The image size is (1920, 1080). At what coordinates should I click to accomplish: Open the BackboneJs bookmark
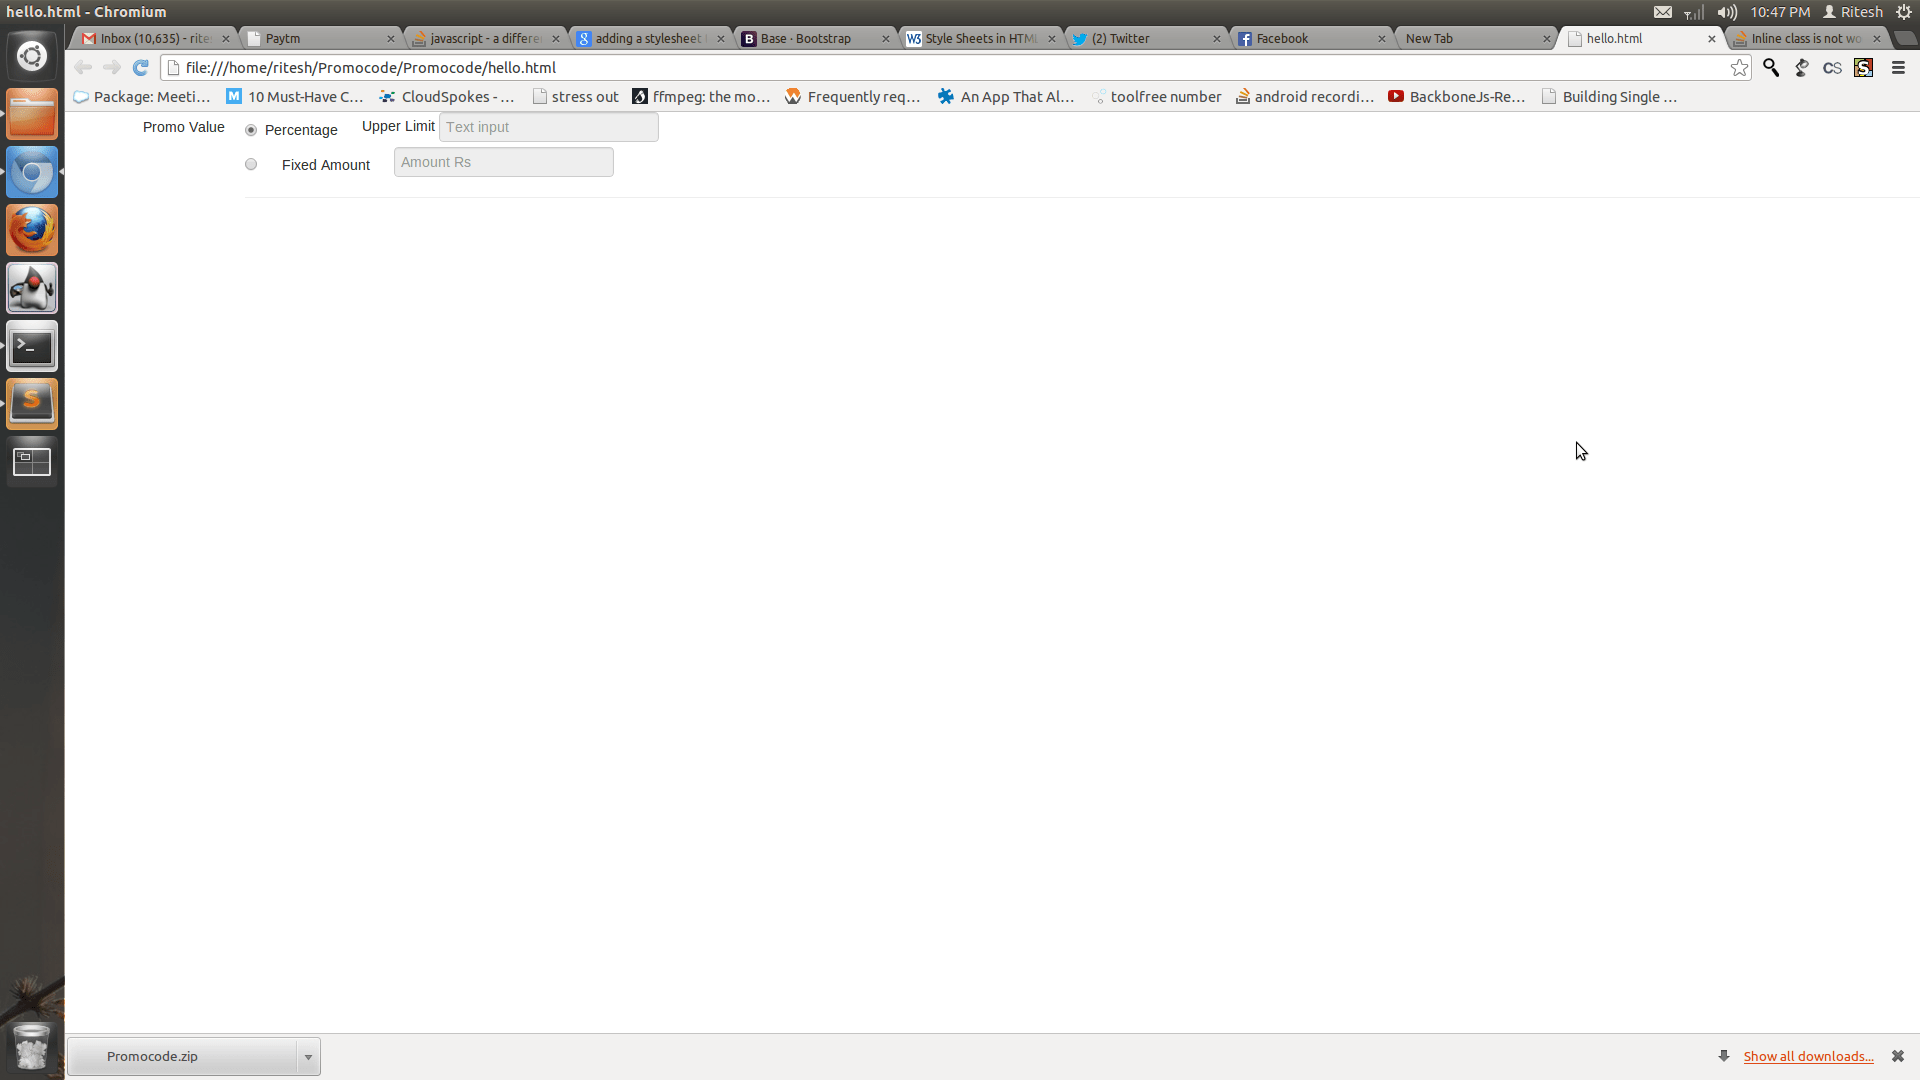pos(1457,96)
